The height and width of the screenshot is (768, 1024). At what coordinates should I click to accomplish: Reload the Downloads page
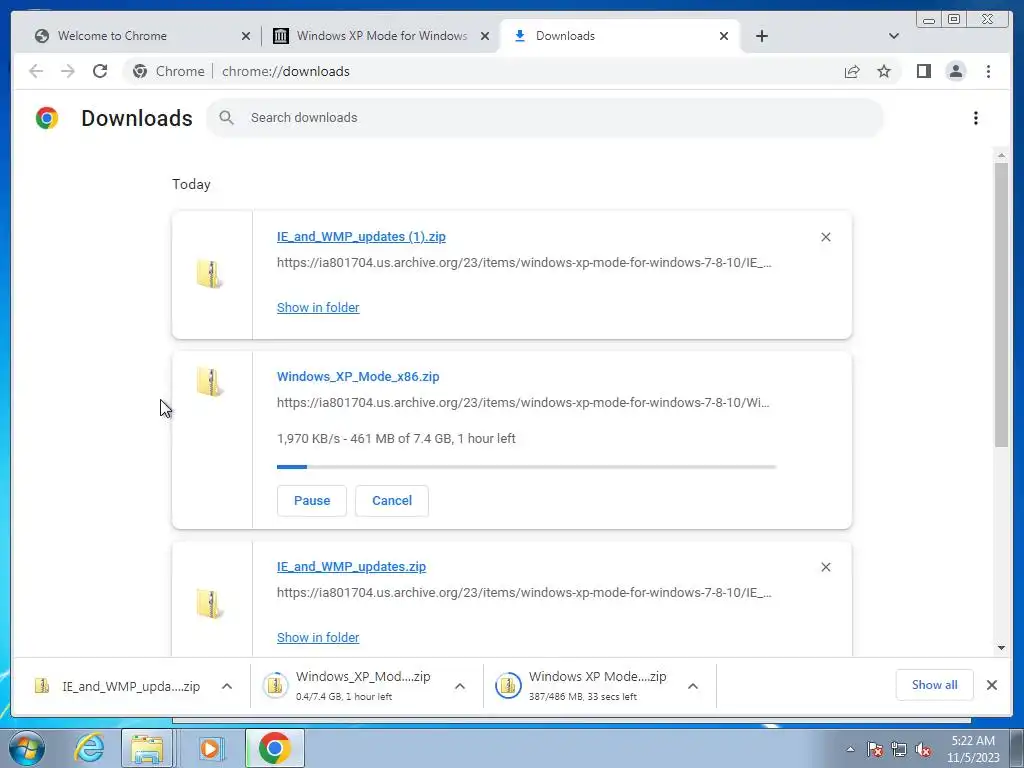coord(100,71)
